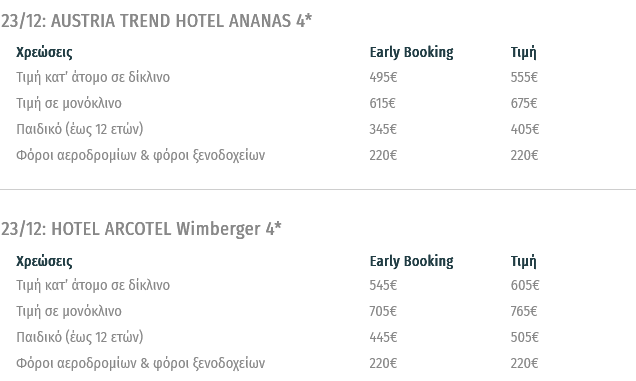This screenshot has width=636, height=381.
Task: Click the 345€ child early booking price
Action: (x=383, y=129)
